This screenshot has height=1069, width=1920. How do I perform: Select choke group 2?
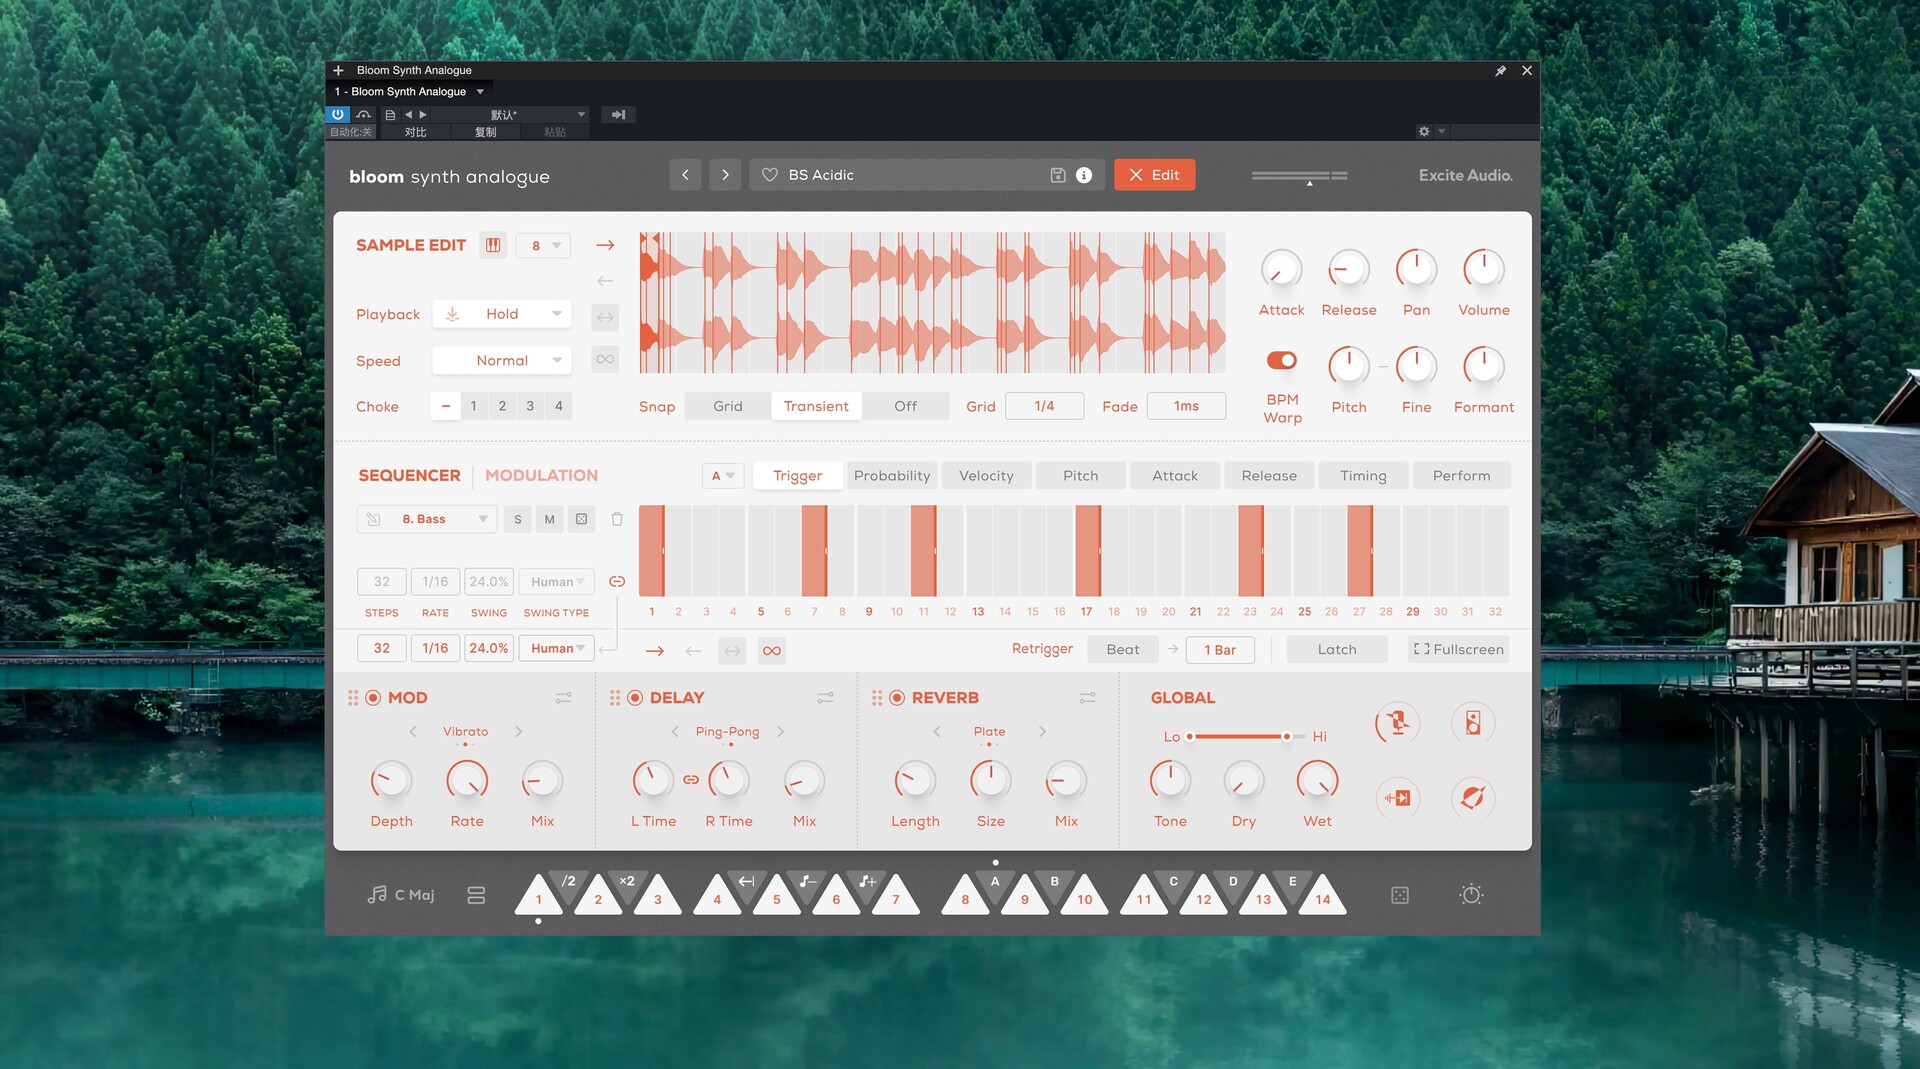click(502, 406)
